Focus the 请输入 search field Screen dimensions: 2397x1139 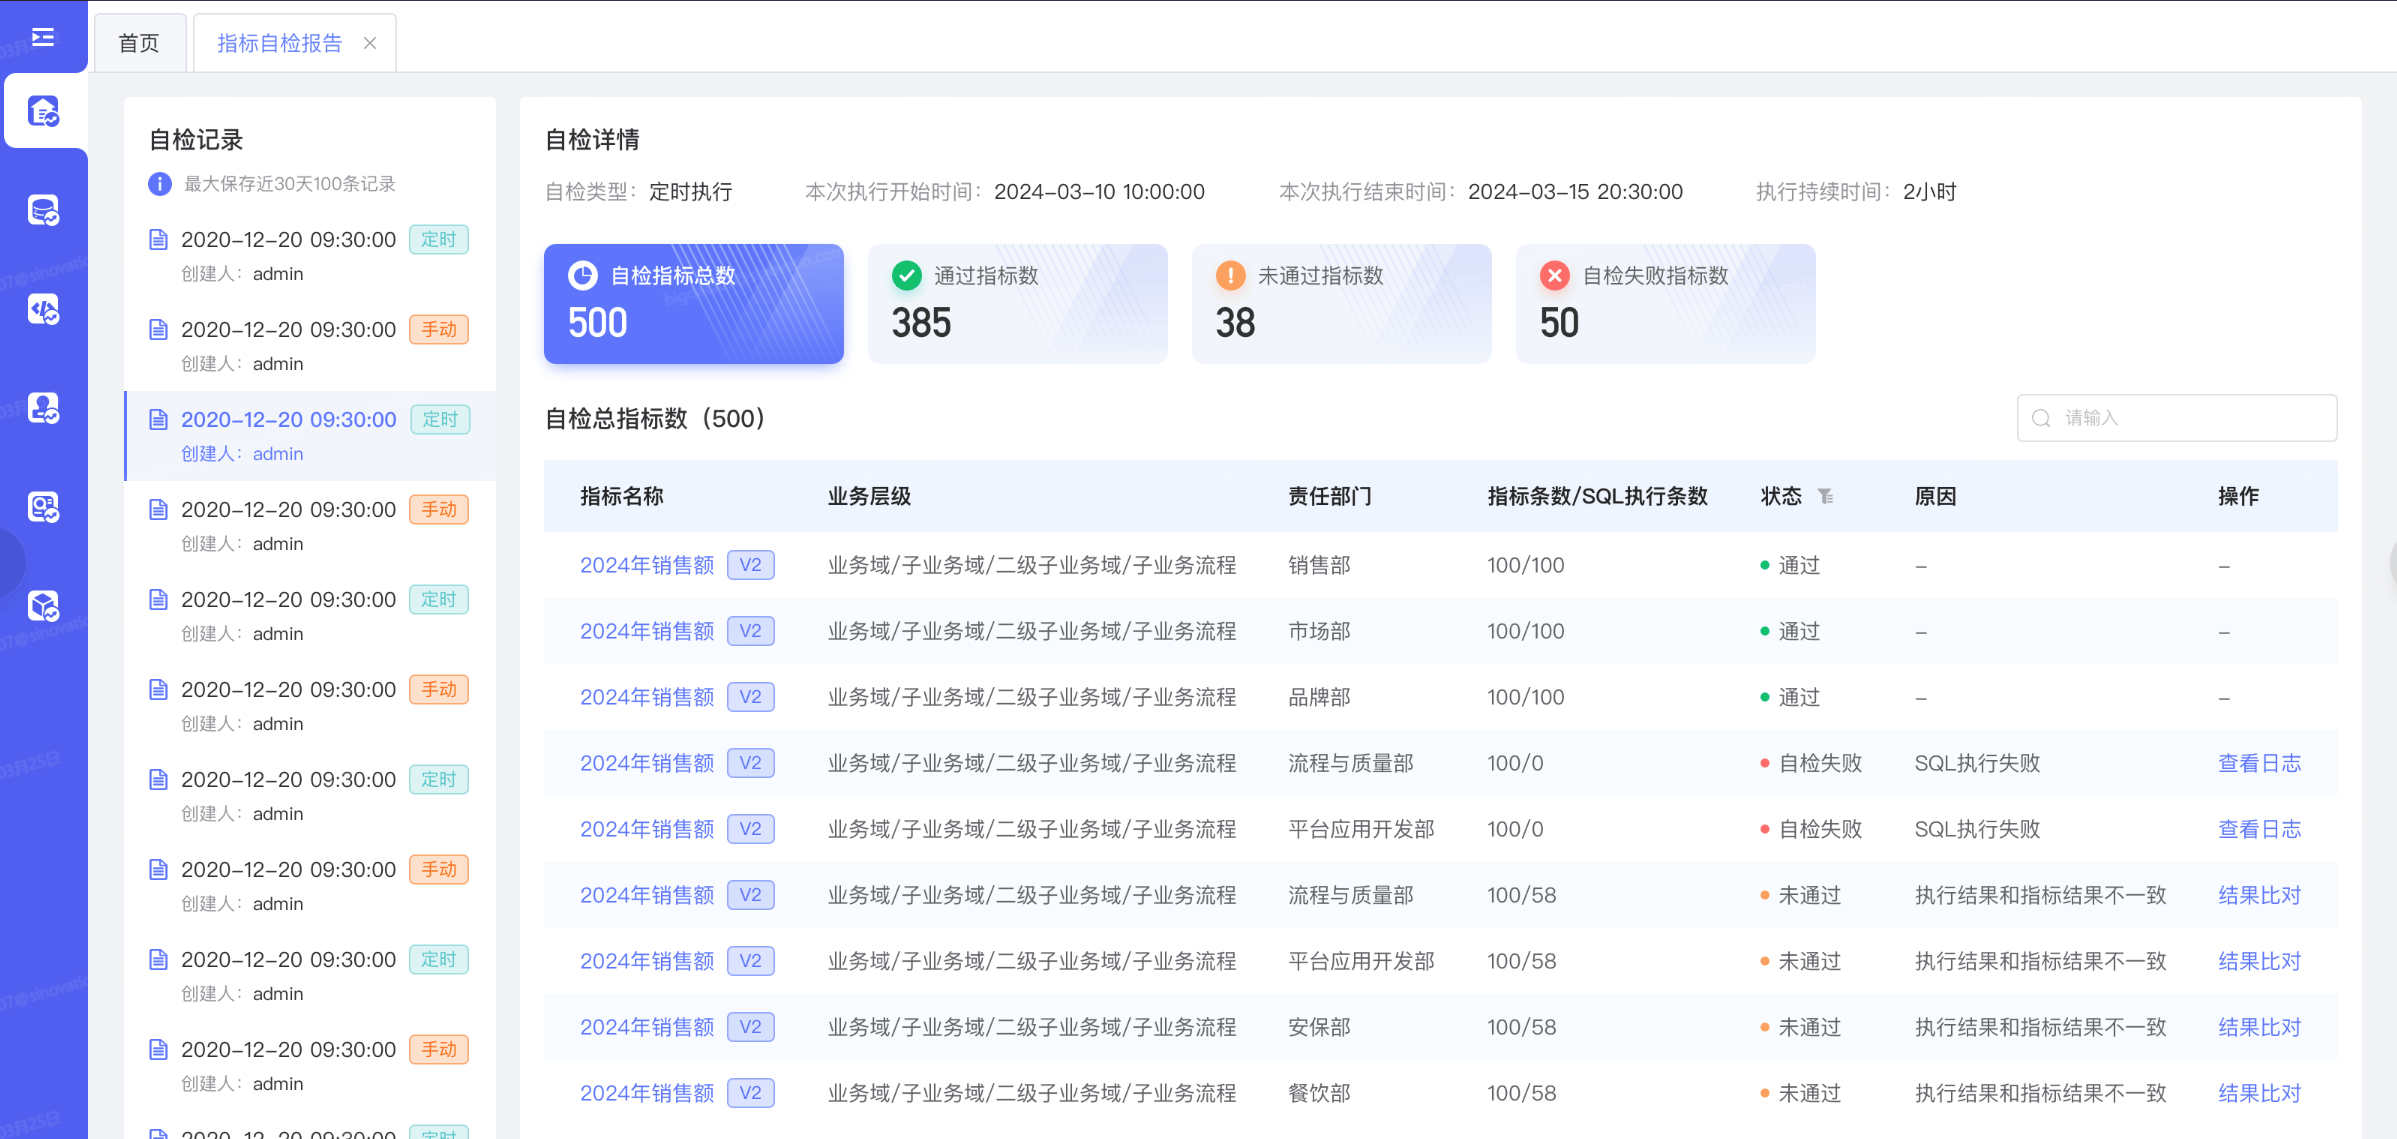(x=2177, y=418)
